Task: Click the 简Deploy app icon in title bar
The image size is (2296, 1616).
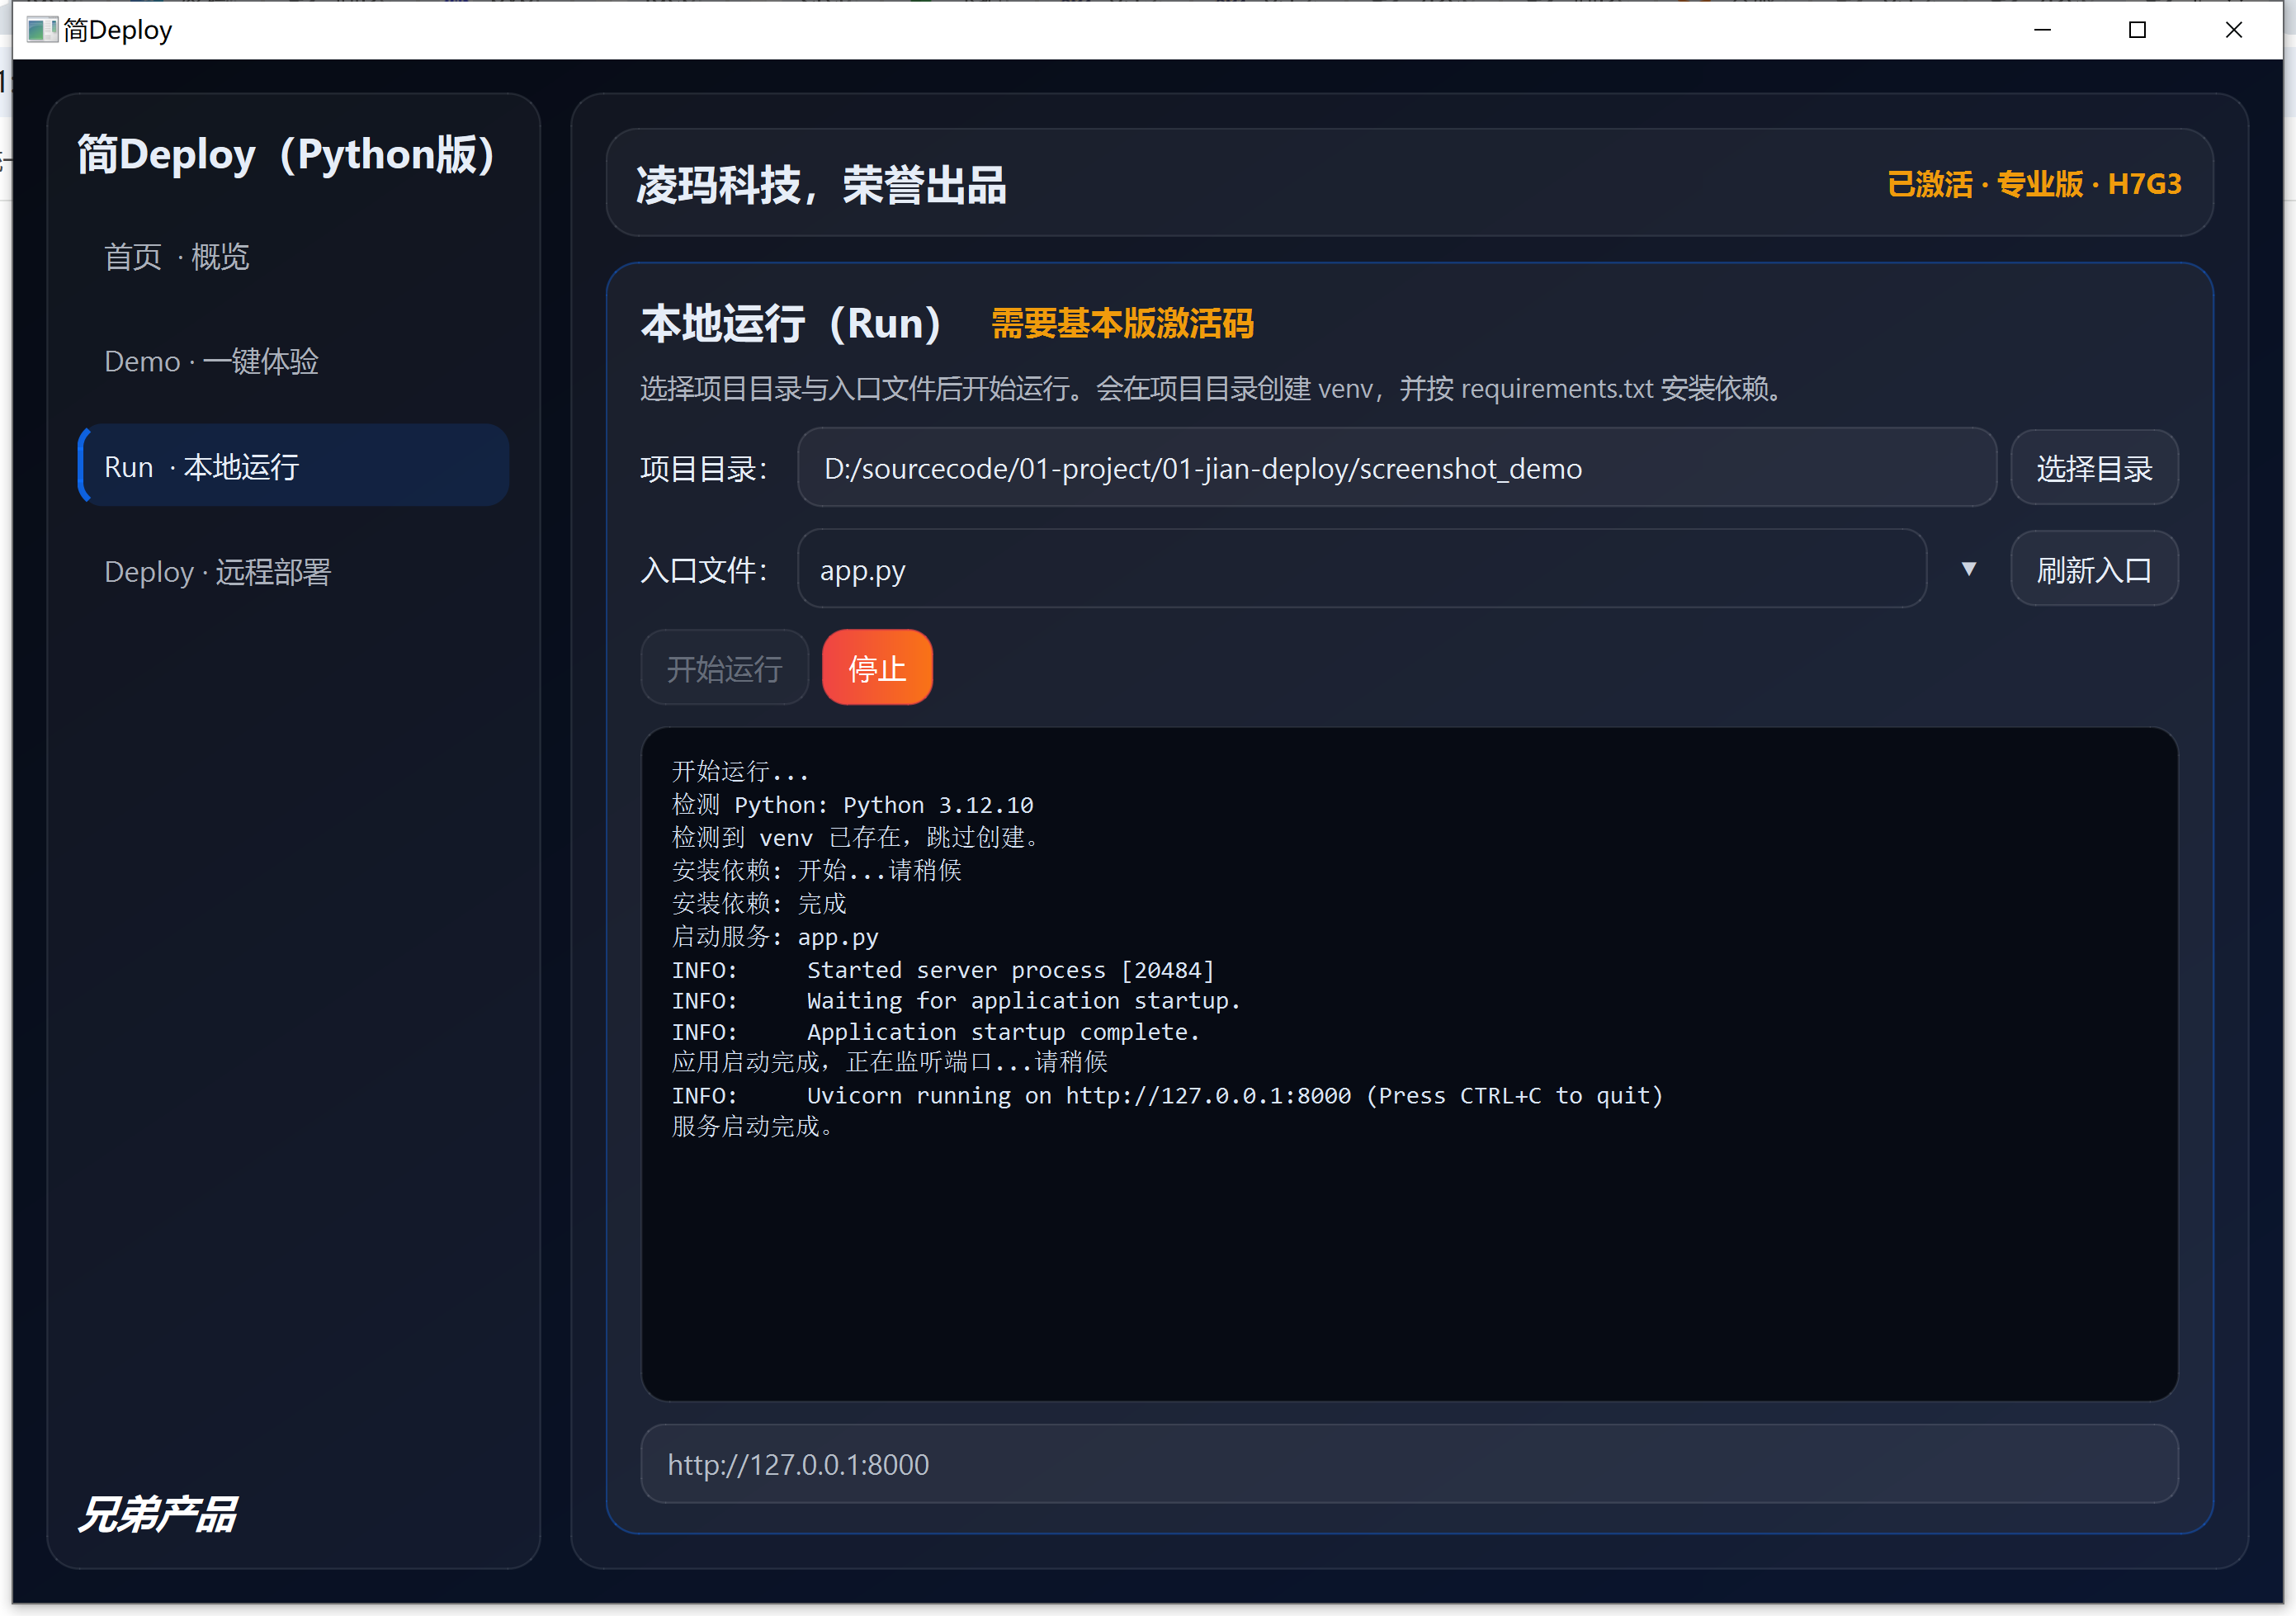Action: 41,30
